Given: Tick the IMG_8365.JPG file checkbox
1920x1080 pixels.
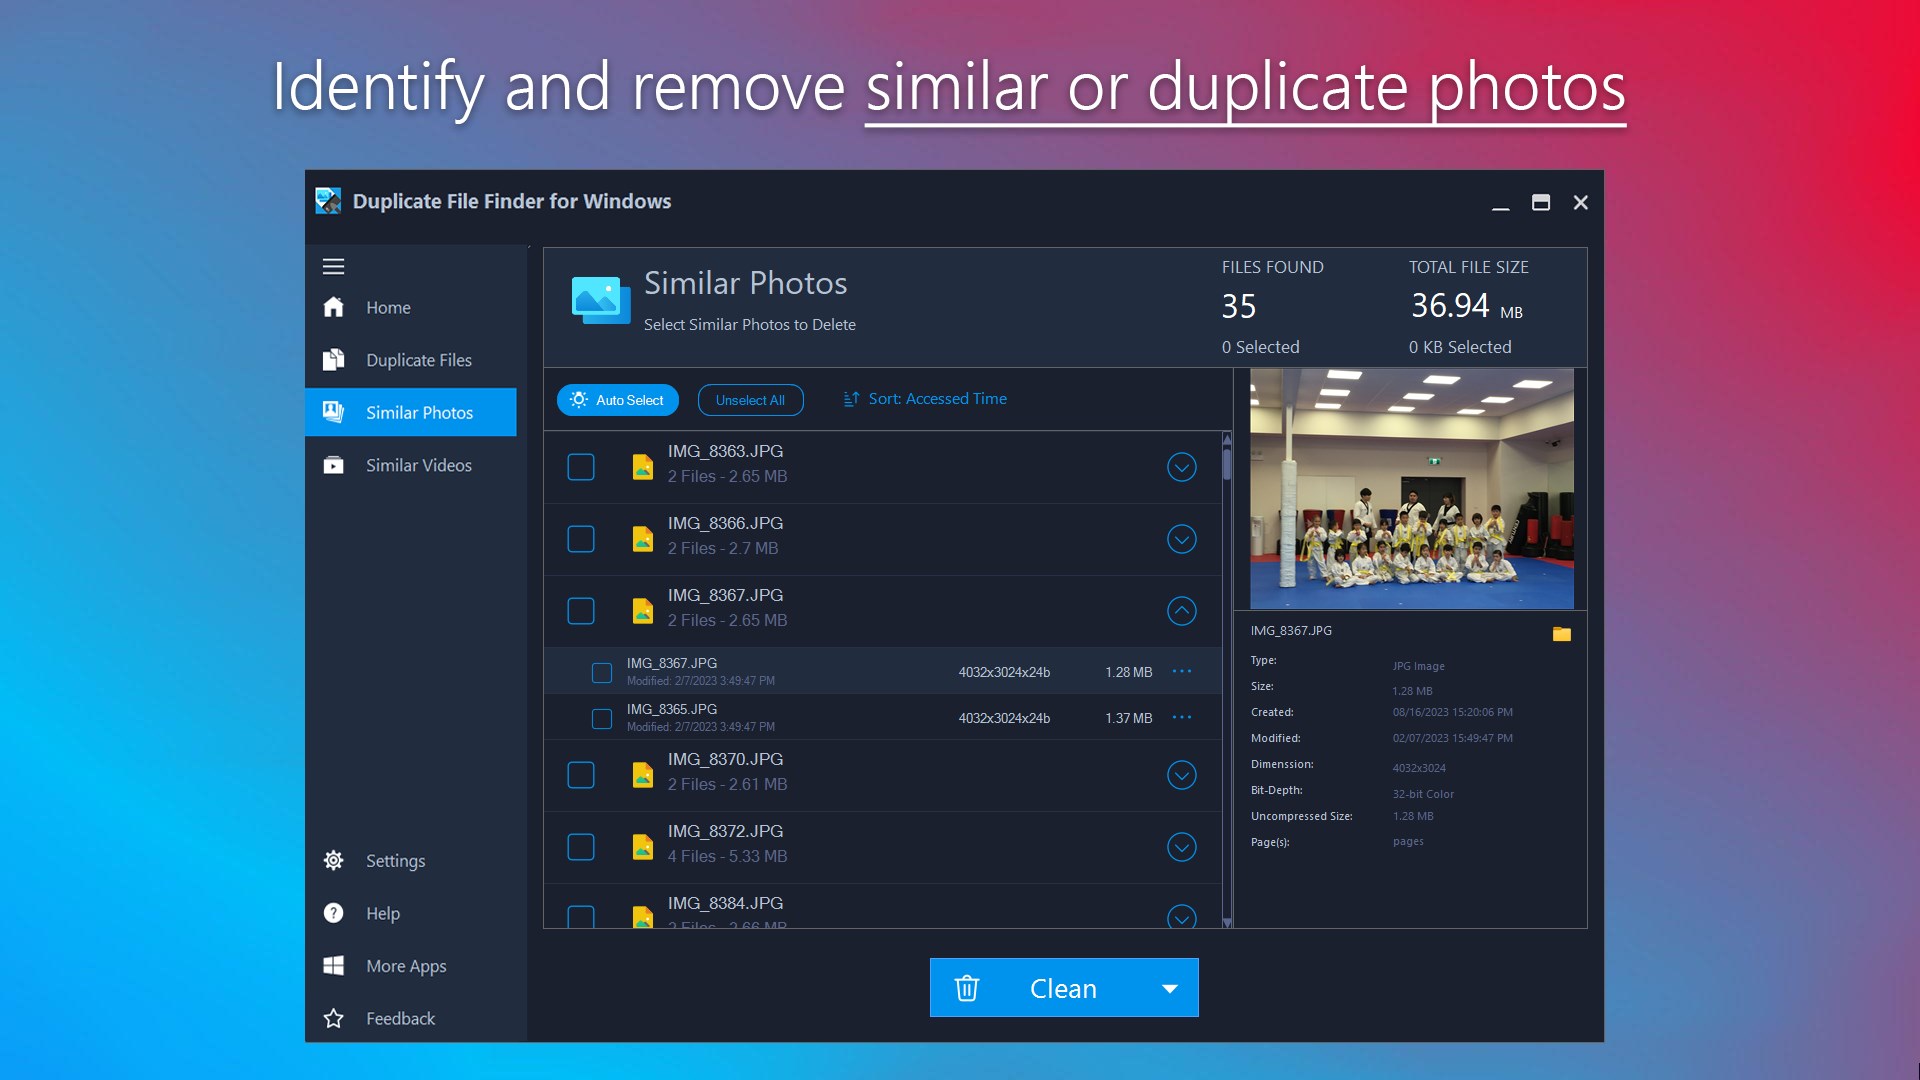Looking at the screenshot, I should pos(602,718).
